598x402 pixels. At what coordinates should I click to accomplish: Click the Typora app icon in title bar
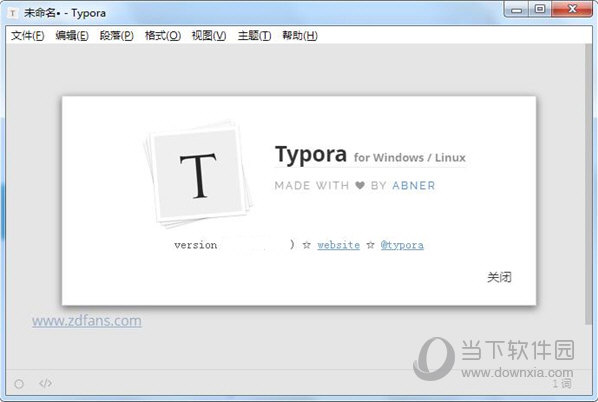pos(13,13)
